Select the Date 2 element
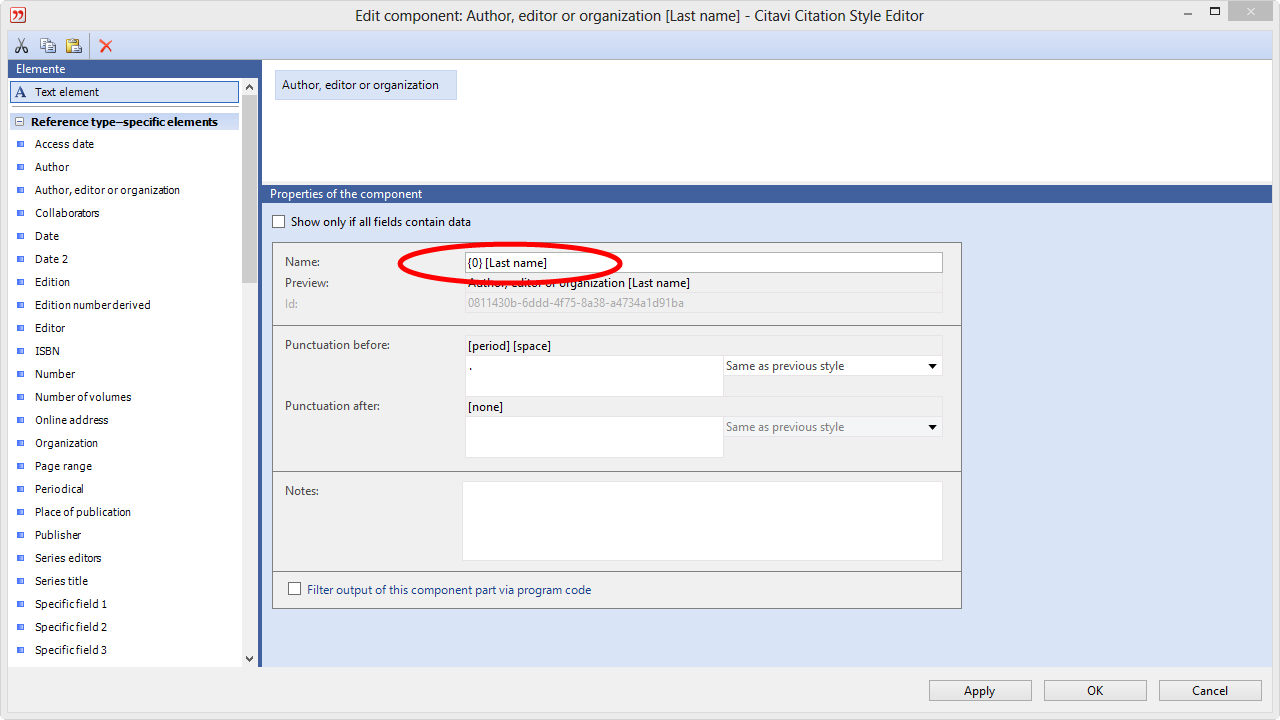 pyautogui.click(x=52, y=259)
